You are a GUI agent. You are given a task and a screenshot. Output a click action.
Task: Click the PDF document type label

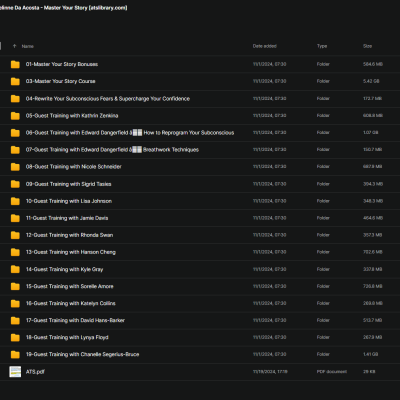point(332,371)
